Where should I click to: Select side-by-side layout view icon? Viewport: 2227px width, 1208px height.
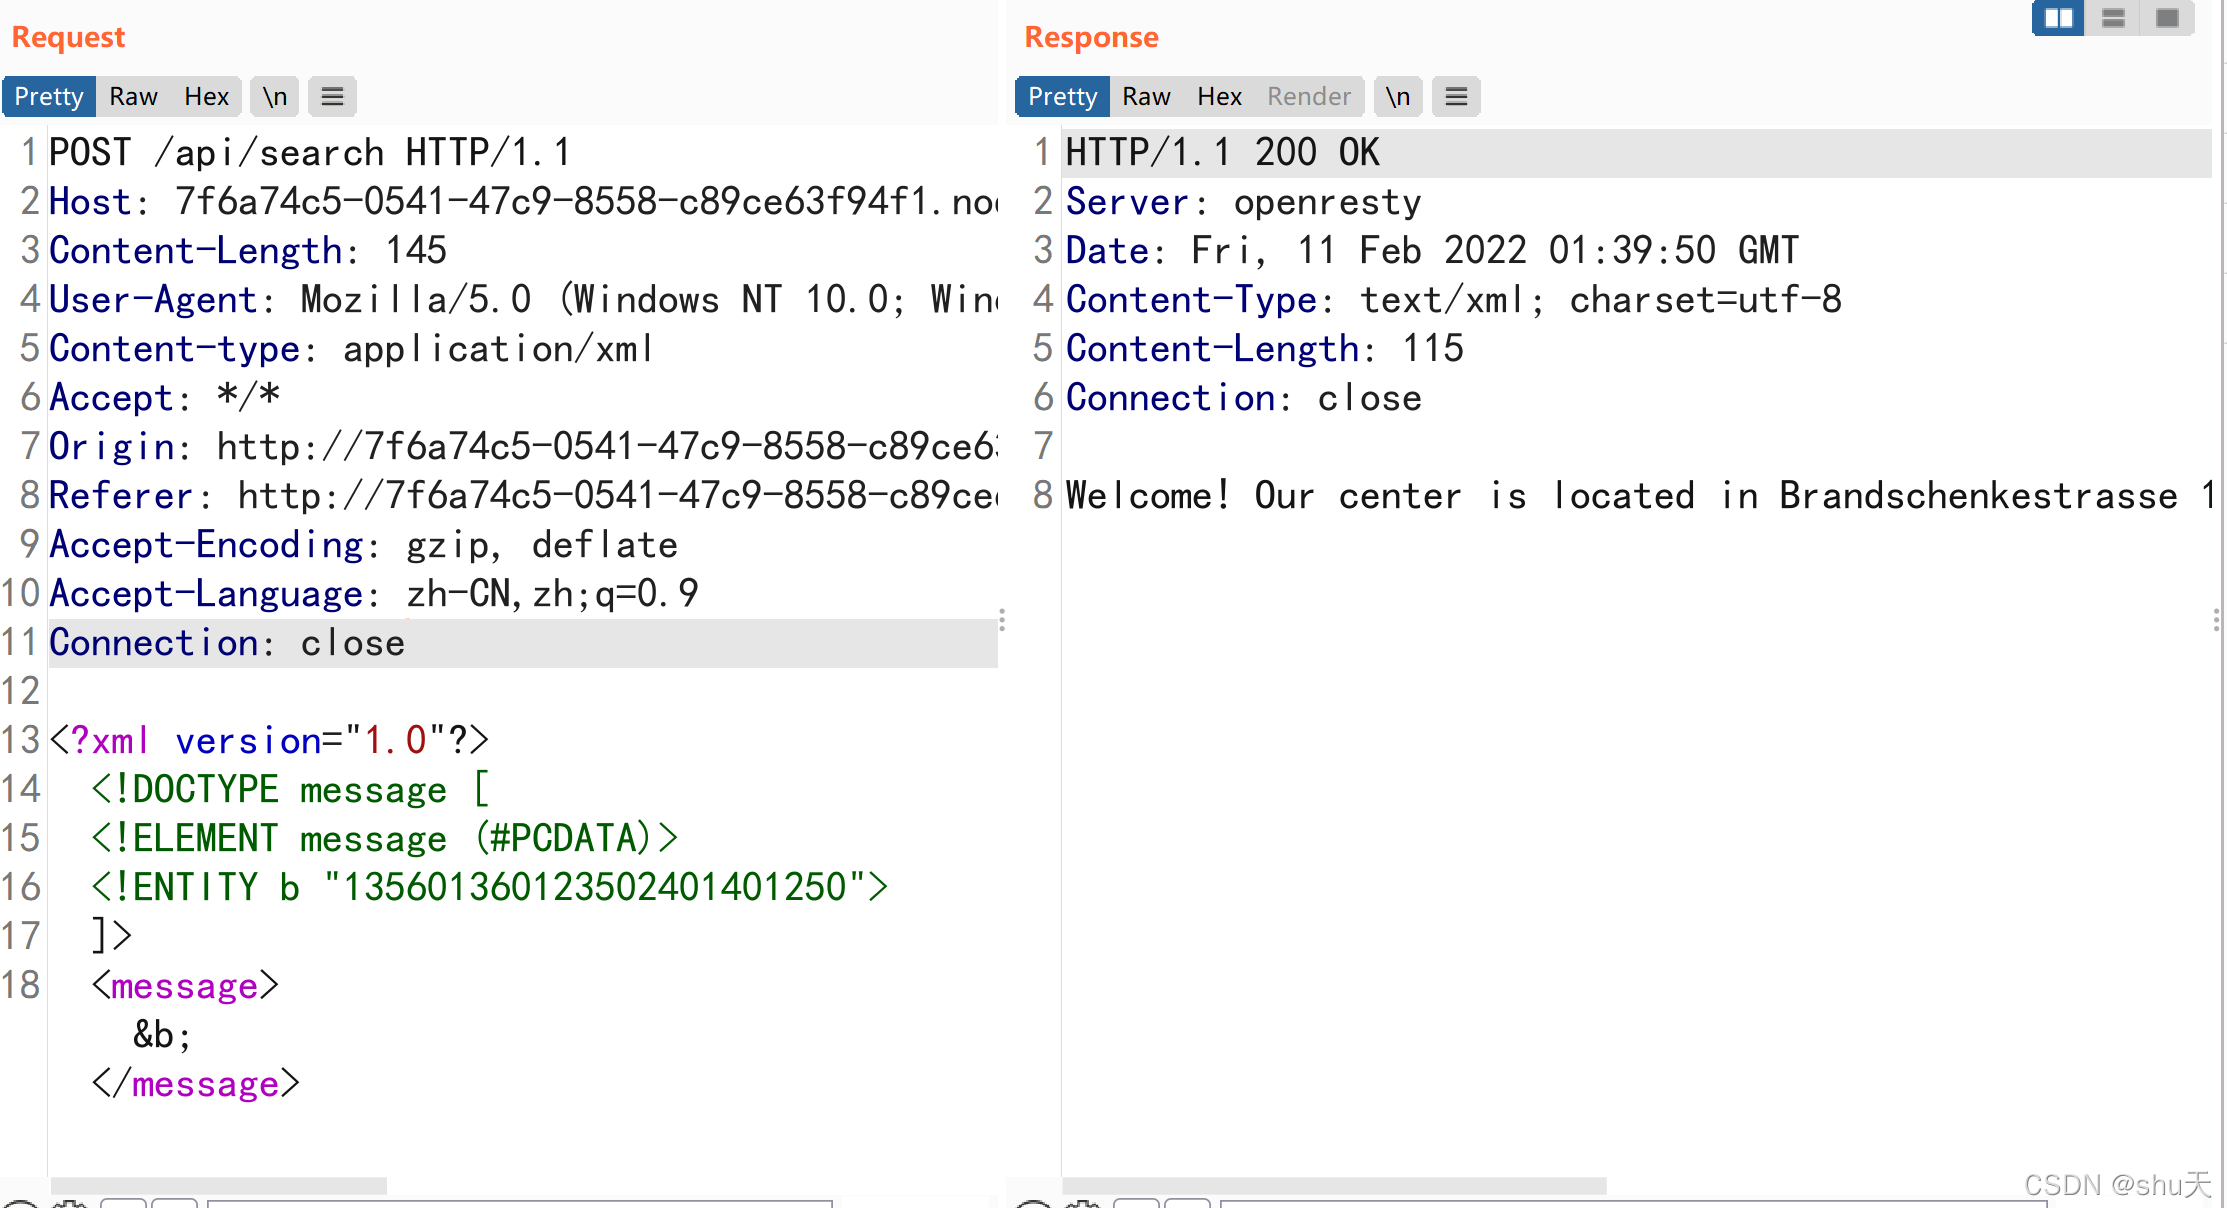coord(2058,18)
